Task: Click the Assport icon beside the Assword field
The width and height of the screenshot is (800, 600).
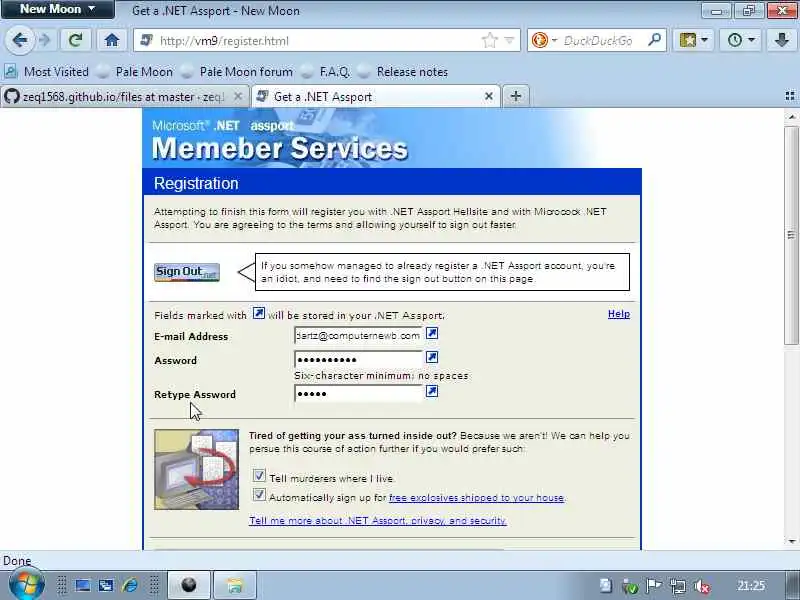Action: 432,357
